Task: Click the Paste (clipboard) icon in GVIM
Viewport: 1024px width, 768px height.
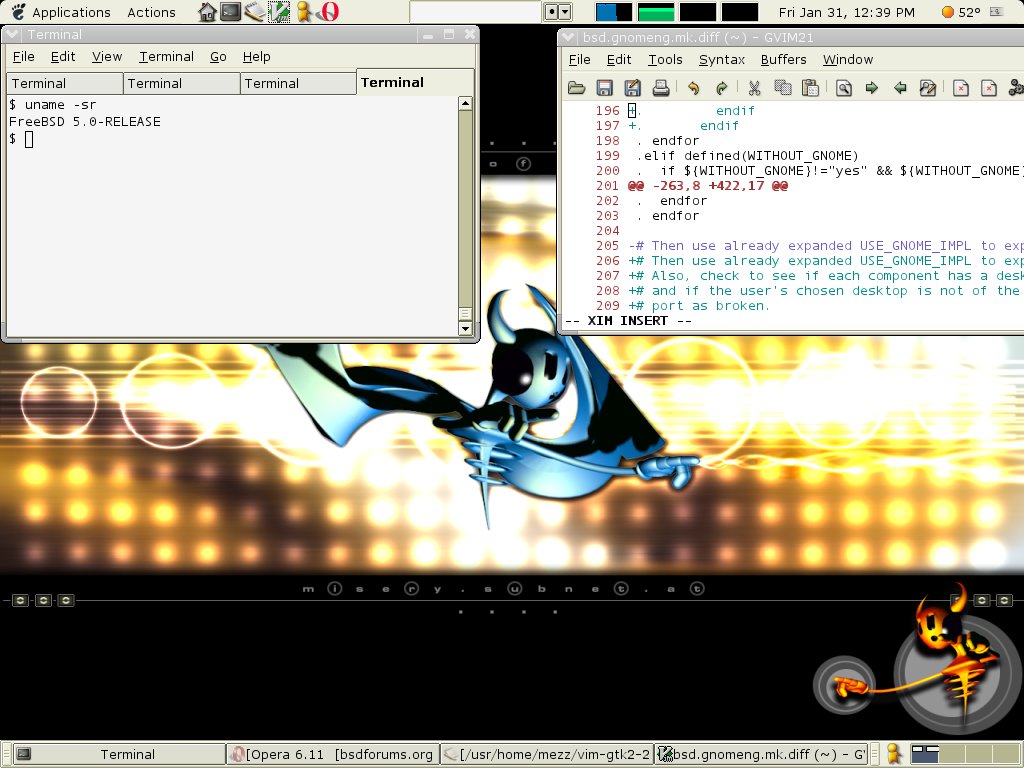Action: (x=810, y=88)
